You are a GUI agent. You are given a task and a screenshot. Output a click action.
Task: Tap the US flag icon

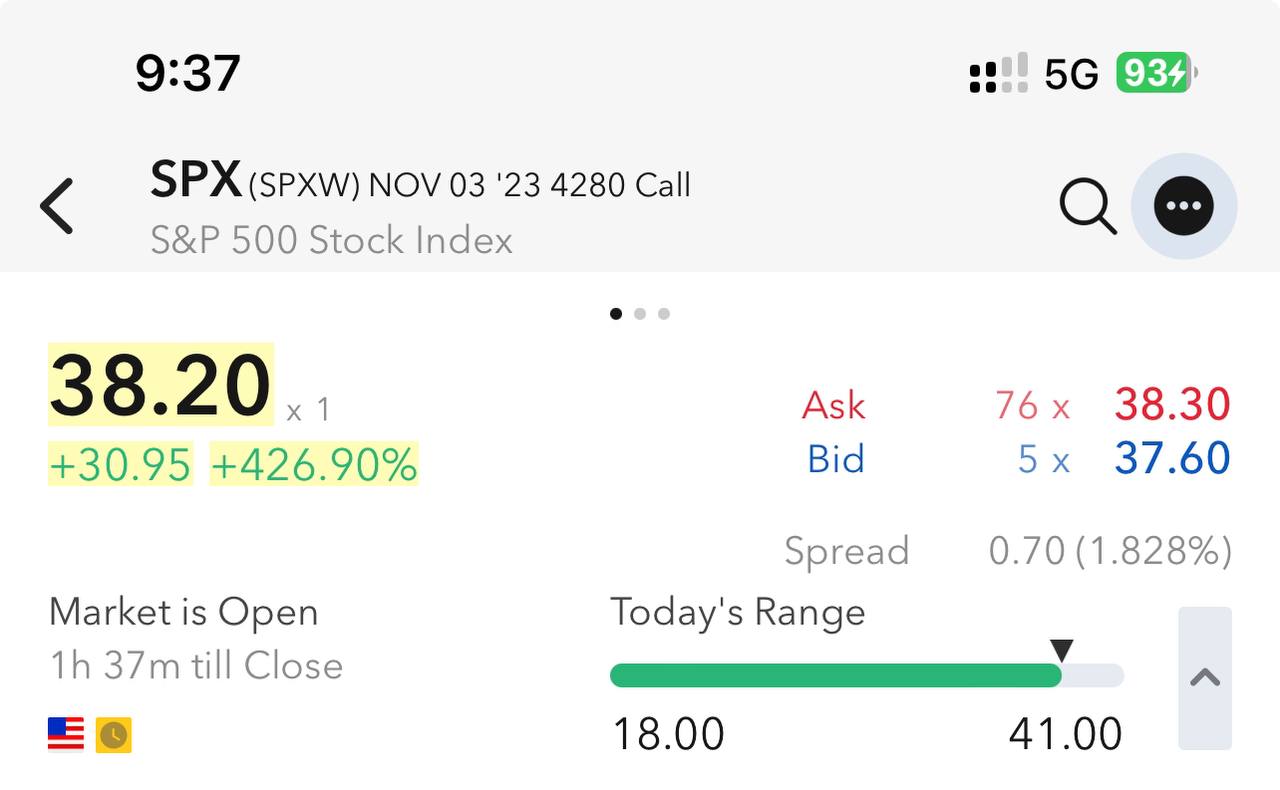(66, 734)
